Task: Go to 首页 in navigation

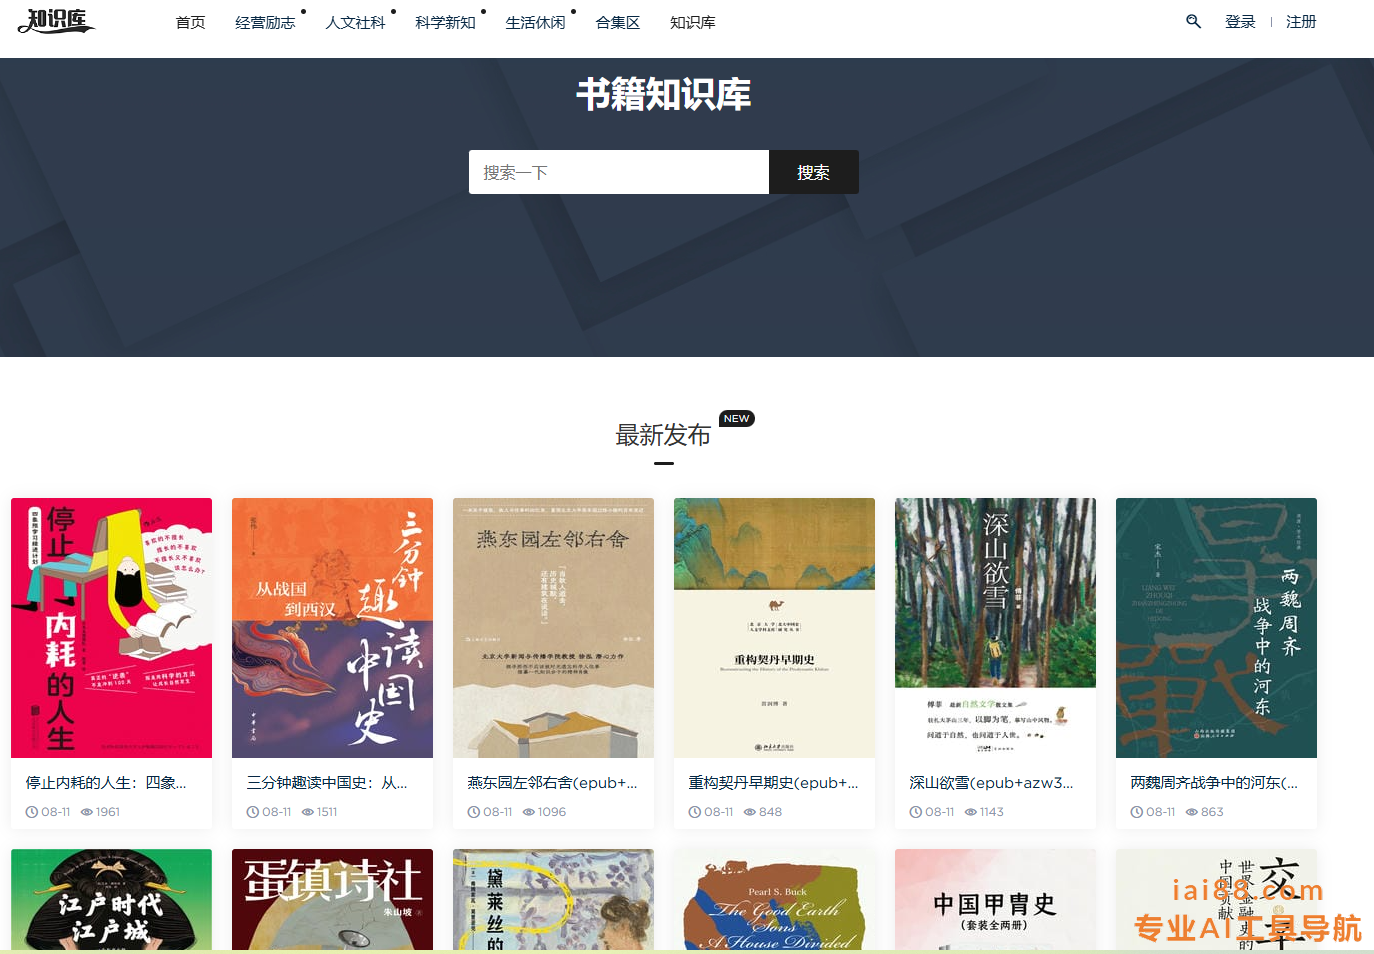Action: click(x=190, y=22)
